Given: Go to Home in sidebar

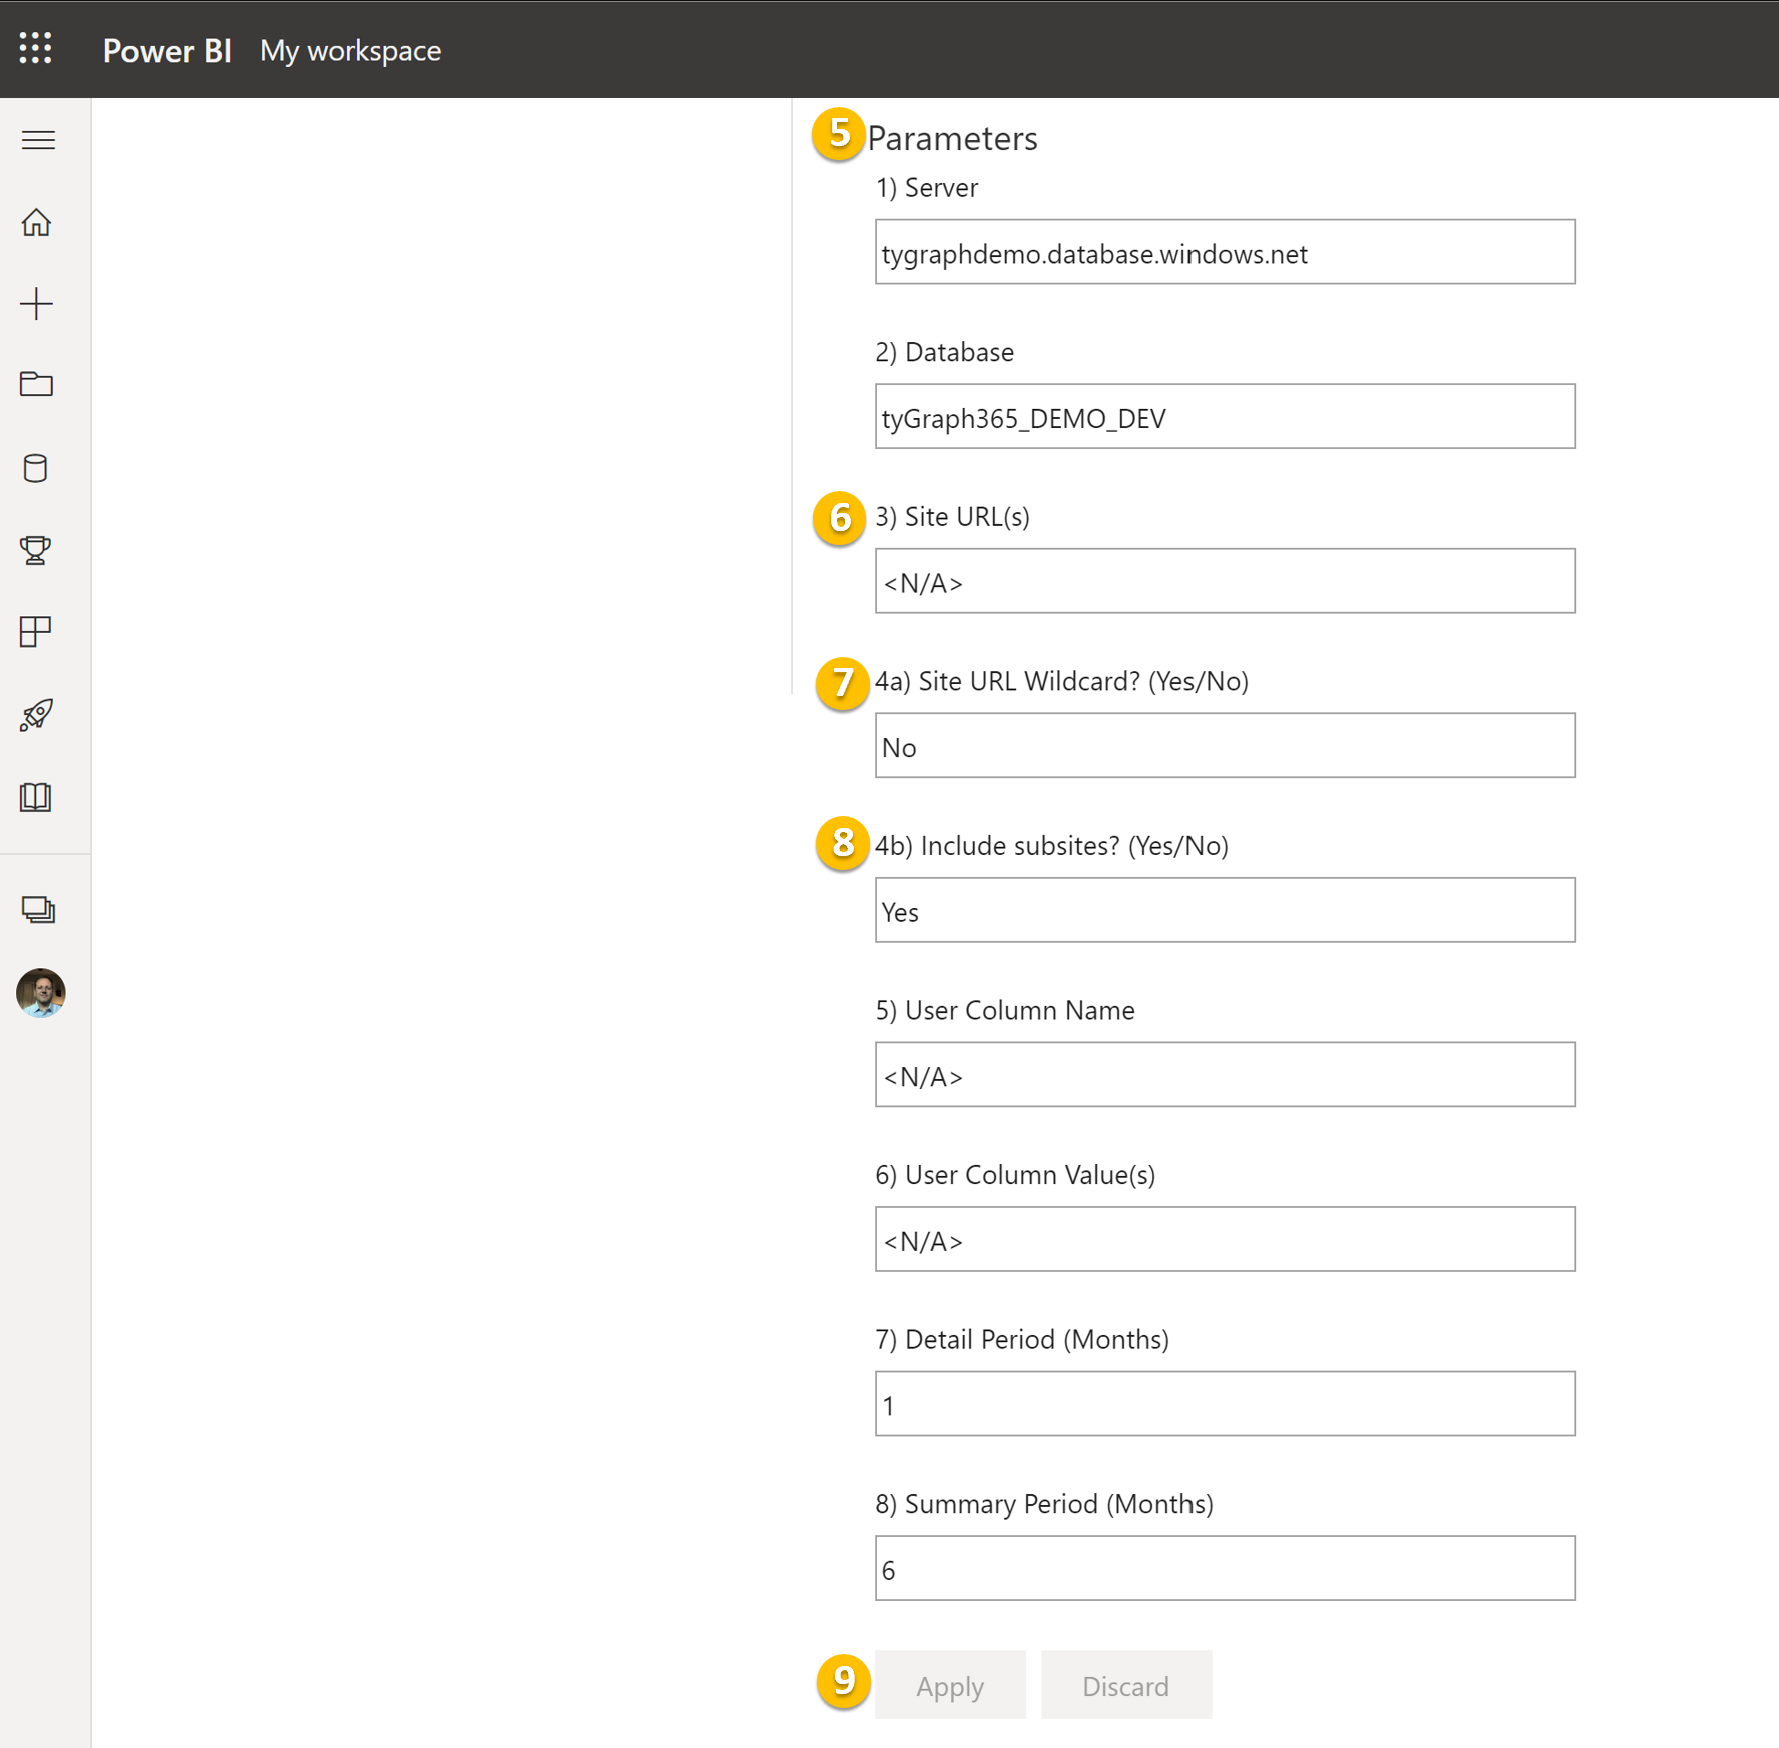Looking at the screenshot, I should [37, 222].
